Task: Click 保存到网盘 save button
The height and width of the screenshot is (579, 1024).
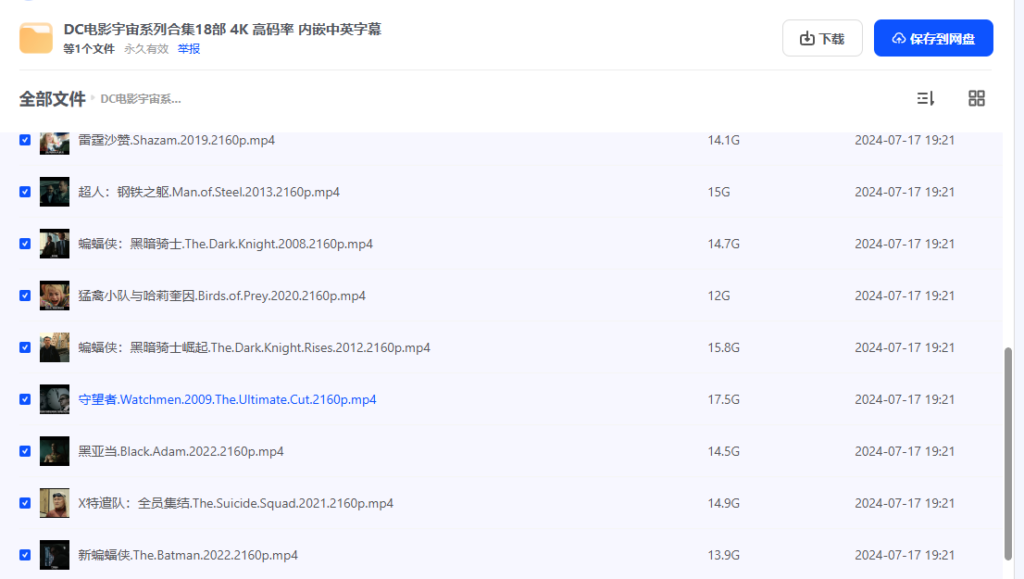Action: [x=933, y=39]
